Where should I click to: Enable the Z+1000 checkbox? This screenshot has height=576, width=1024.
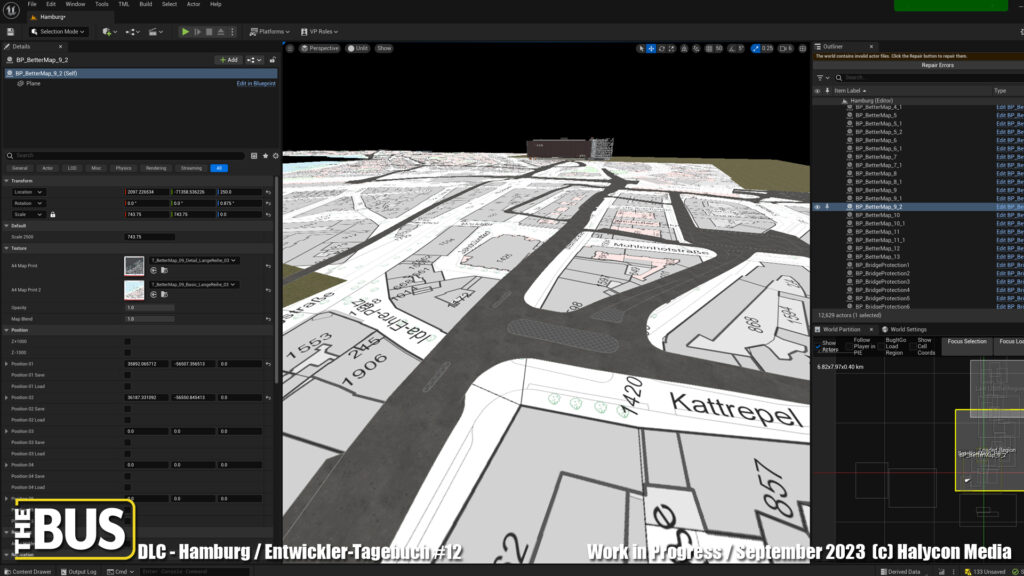127,341
